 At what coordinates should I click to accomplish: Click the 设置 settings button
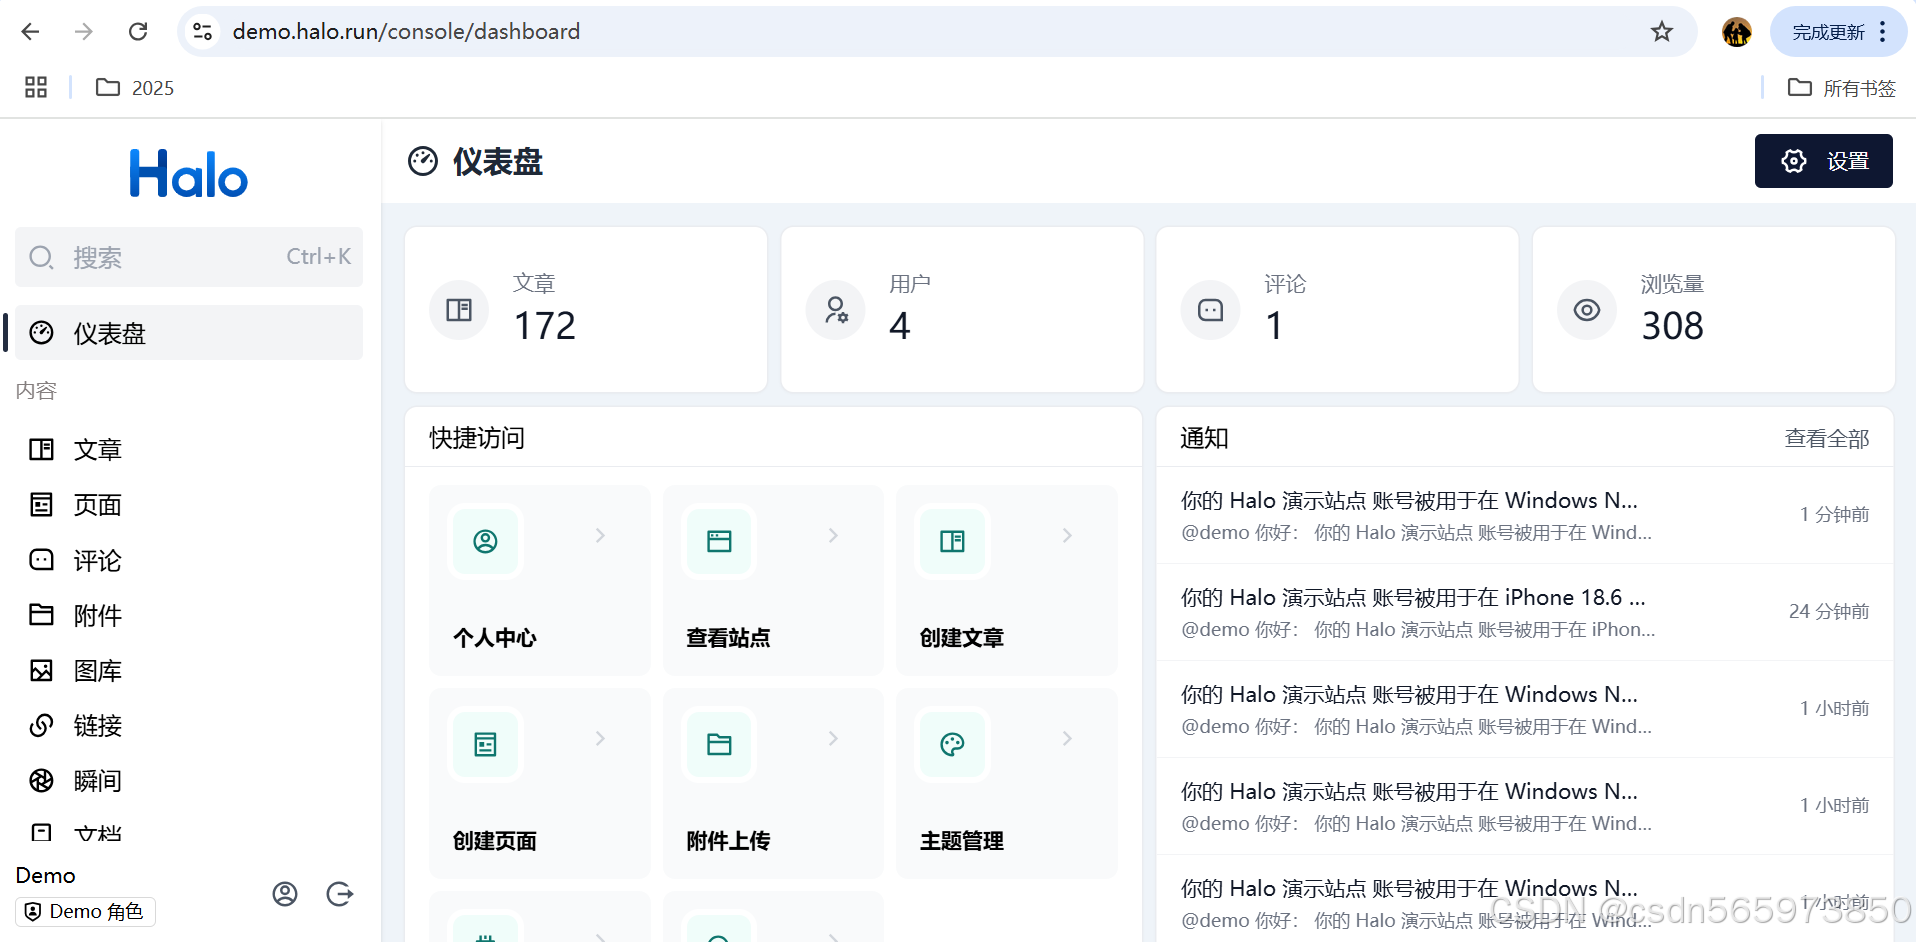tap(1823, 161)
